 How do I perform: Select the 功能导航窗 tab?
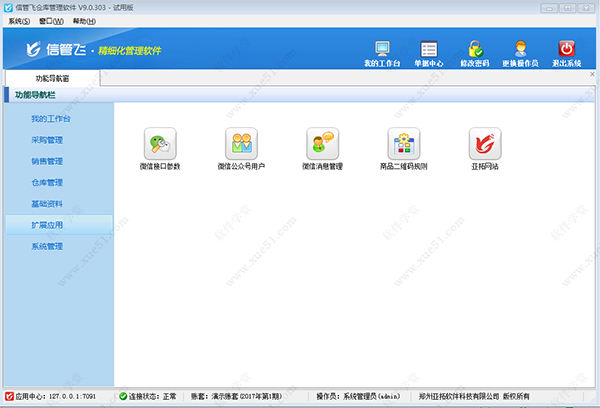point(52,77)
